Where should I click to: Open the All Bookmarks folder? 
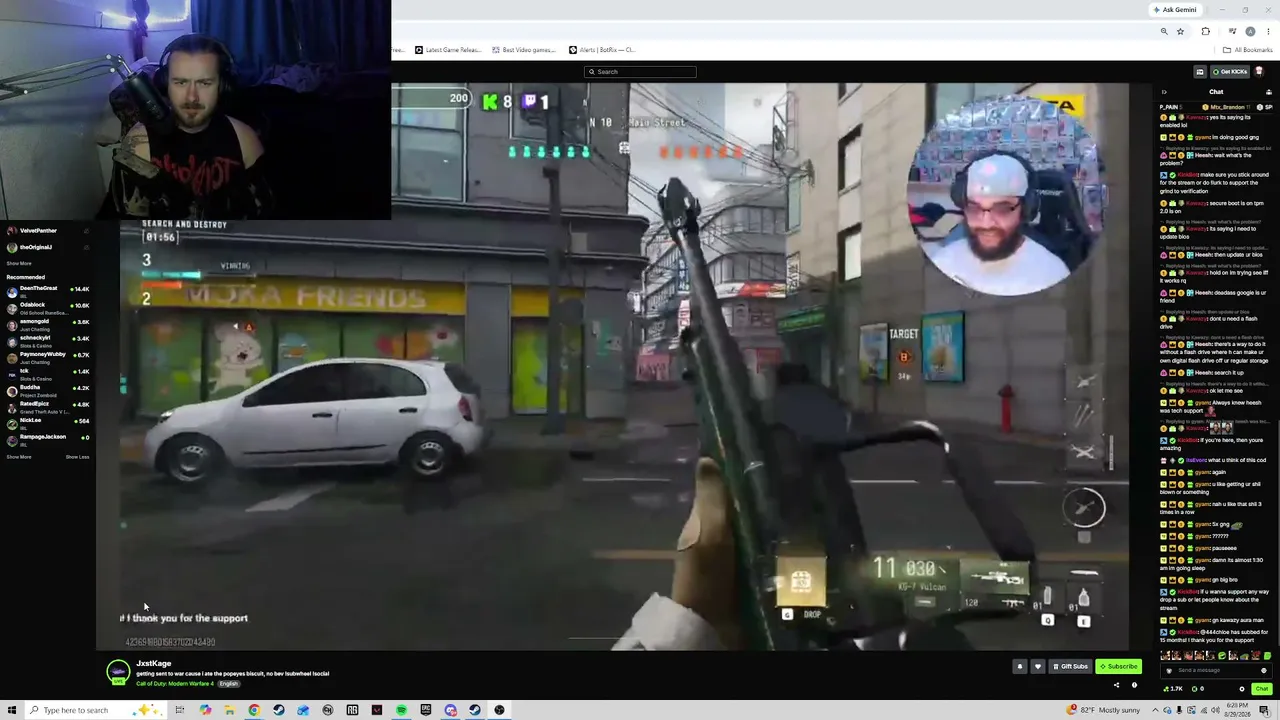point(1248,50)
